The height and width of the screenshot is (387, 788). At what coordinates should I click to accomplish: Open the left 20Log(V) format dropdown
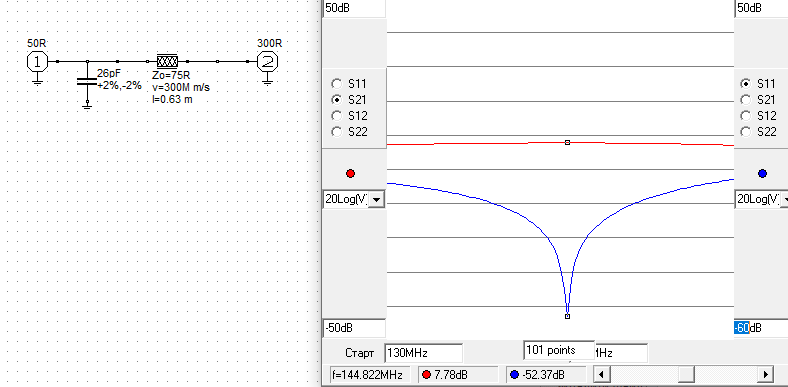tap(376, 200)
